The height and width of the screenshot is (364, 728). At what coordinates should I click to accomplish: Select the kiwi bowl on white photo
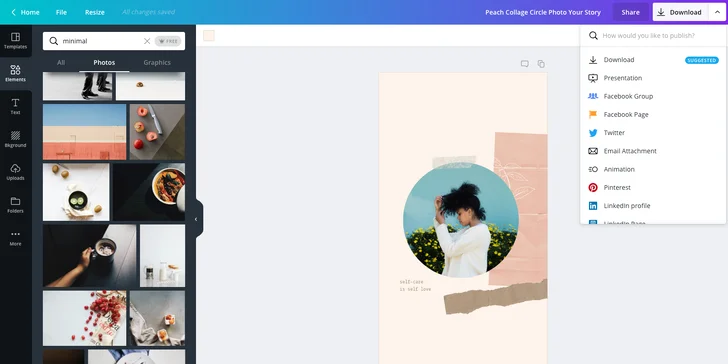click(76, 192)
